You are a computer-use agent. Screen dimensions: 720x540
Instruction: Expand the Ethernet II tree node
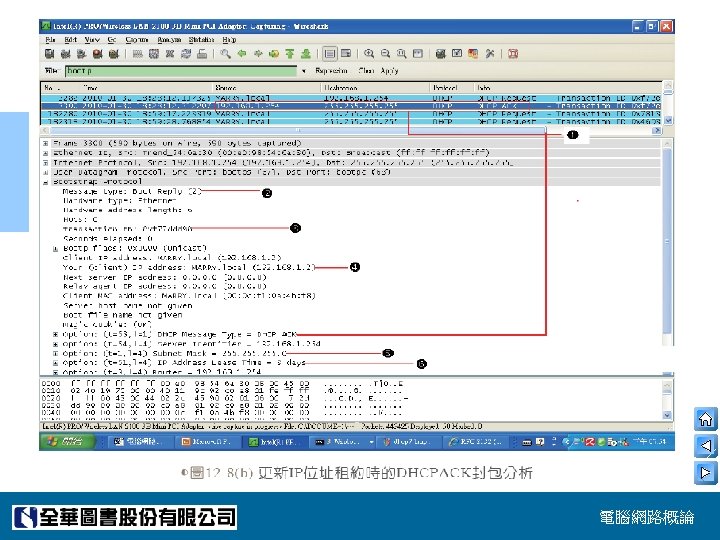point(45,153)
